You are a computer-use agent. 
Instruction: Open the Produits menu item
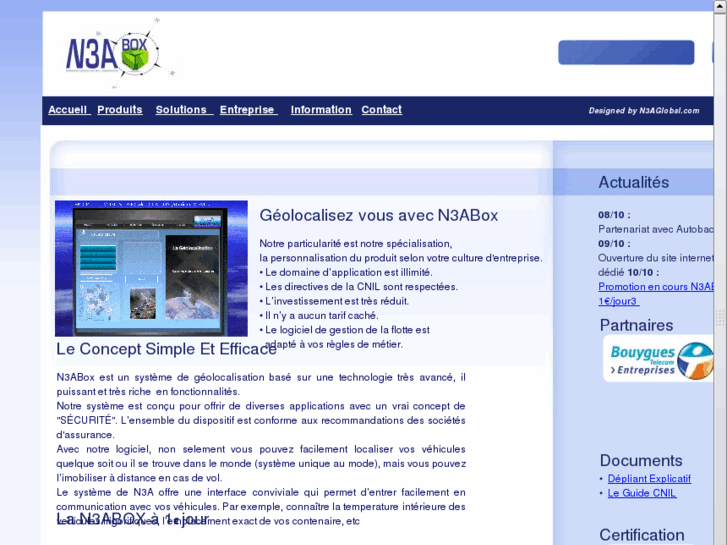click(x=120, y=110)
